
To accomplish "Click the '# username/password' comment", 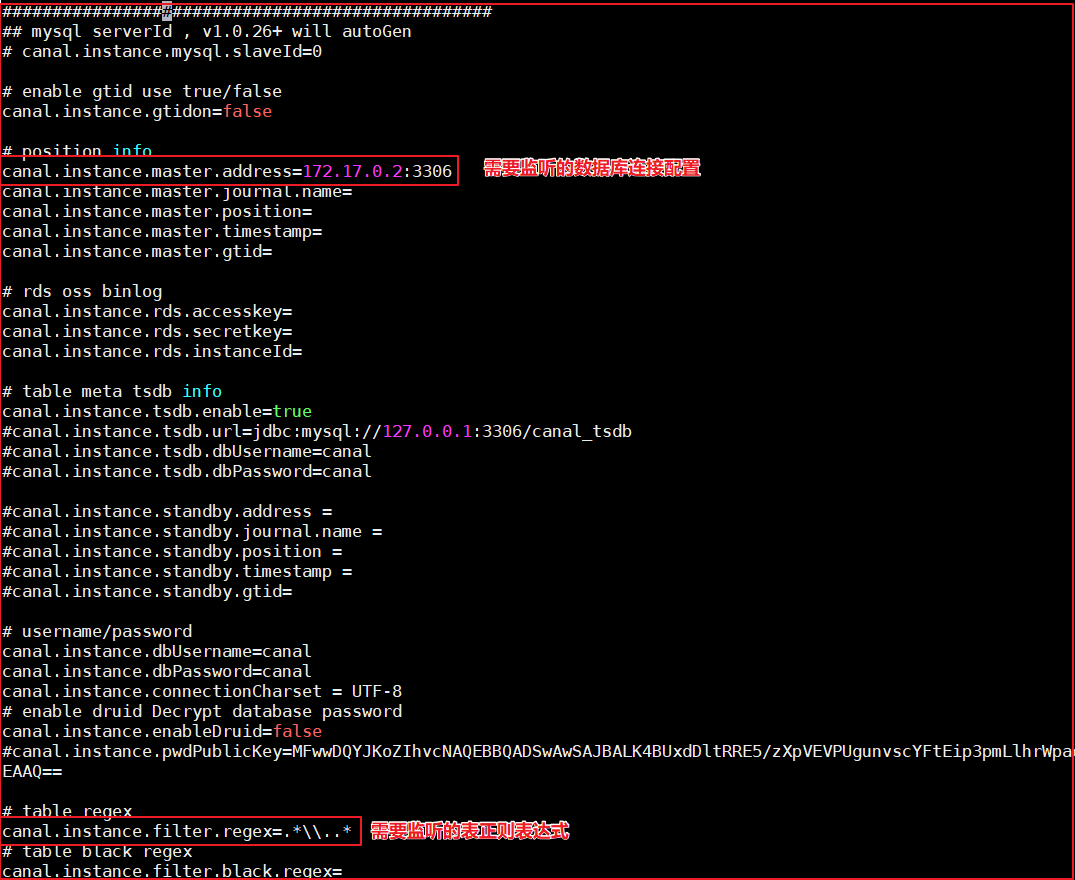I will 97,631.
